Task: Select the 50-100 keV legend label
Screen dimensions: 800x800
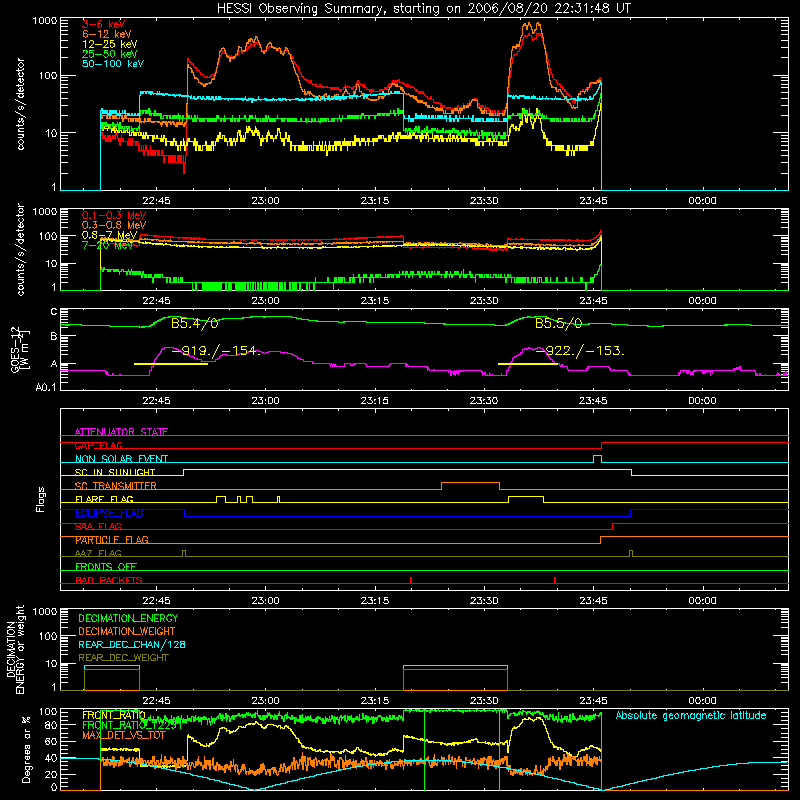Action: [x=113, y=64]
